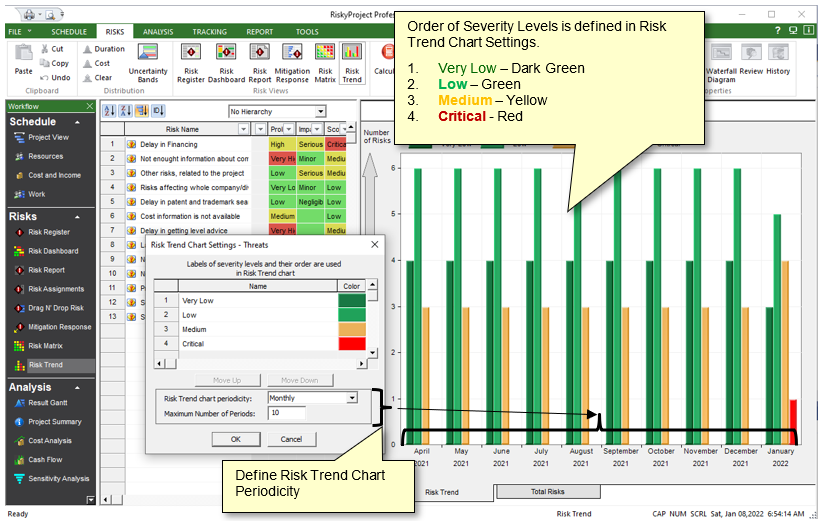Image resolution: width=822 pixels, height=521 pixels.
Task: Open Risk Assignments in Workflow sidebar
Action: click(x=49, y=289)
